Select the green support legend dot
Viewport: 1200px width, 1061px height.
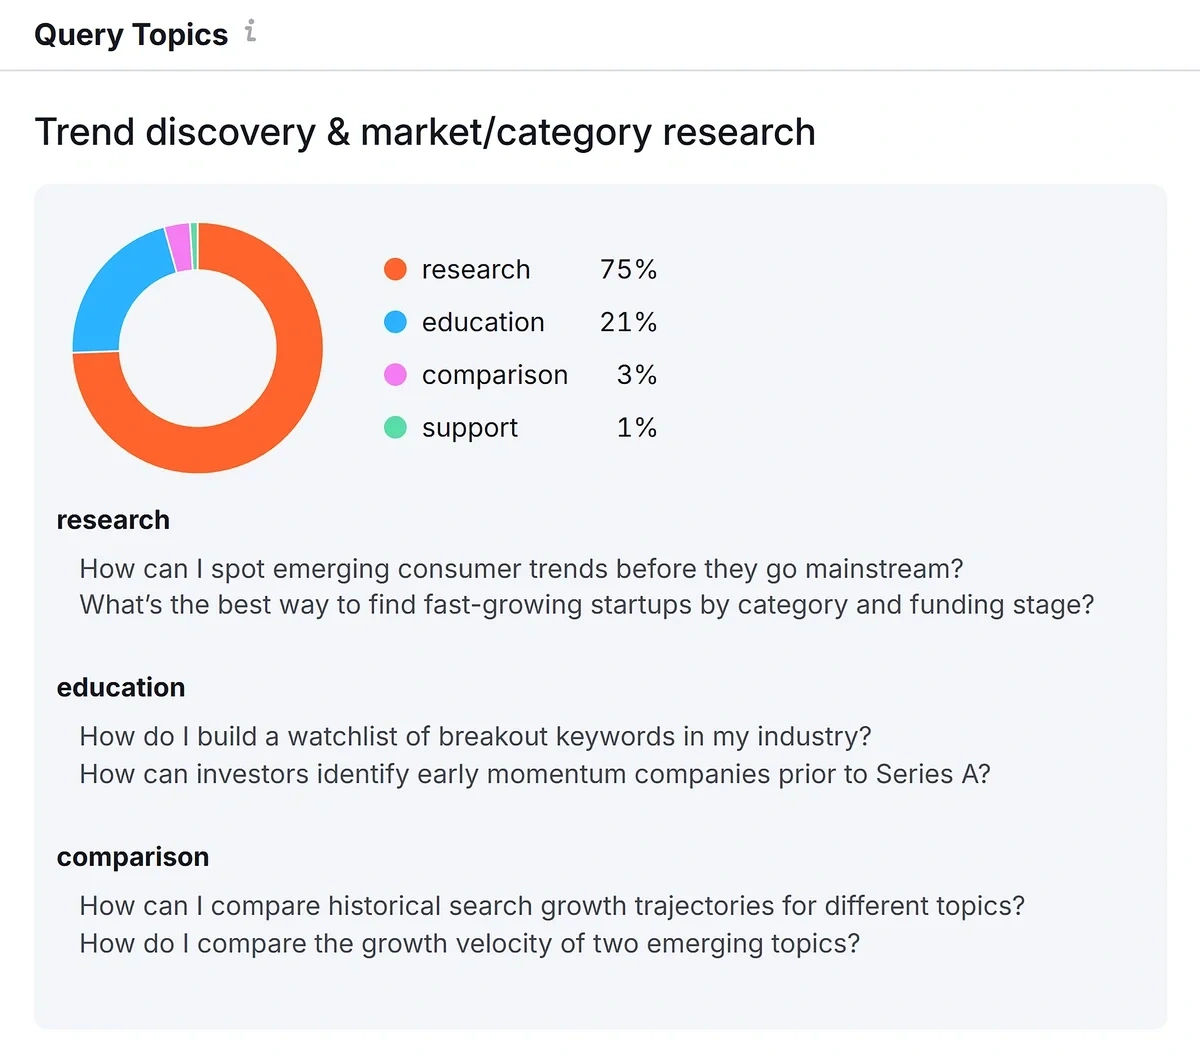tap(396, 427)
